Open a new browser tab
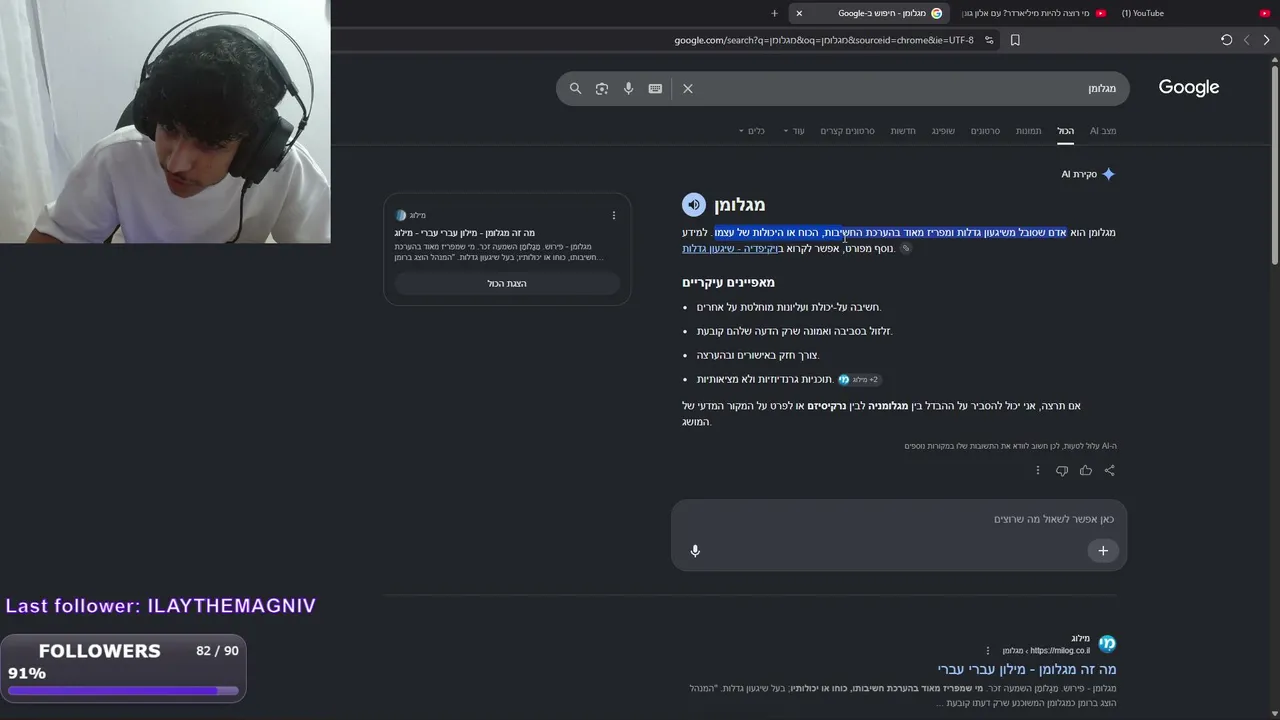1280x720 pixels. [774, 13]
